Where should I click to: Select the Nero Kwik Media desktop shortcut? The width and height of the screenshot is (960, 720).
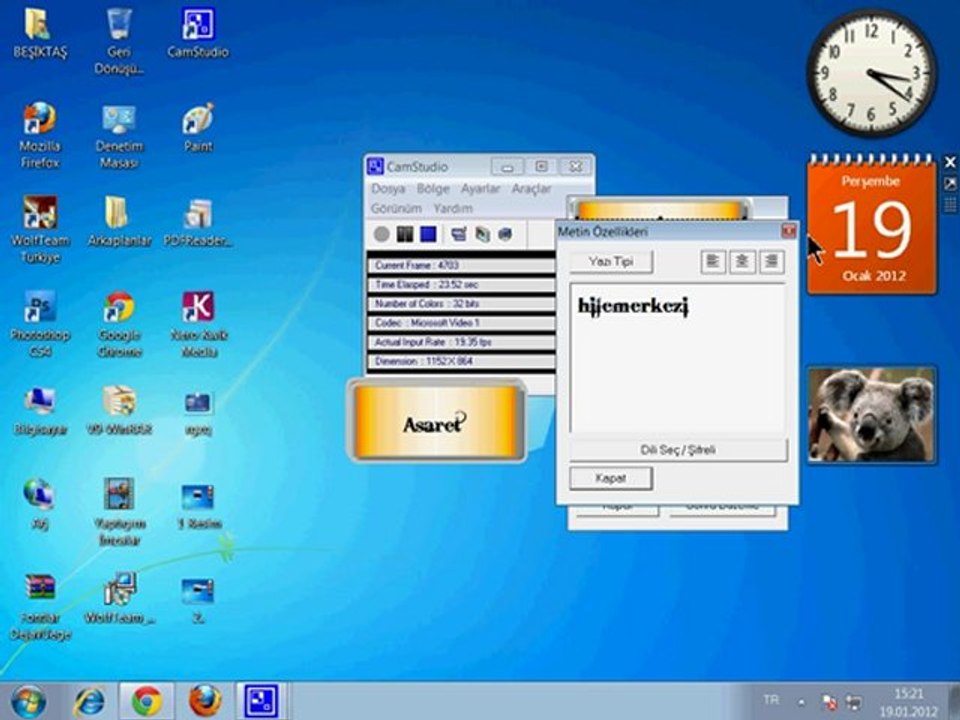coord(198,324)
